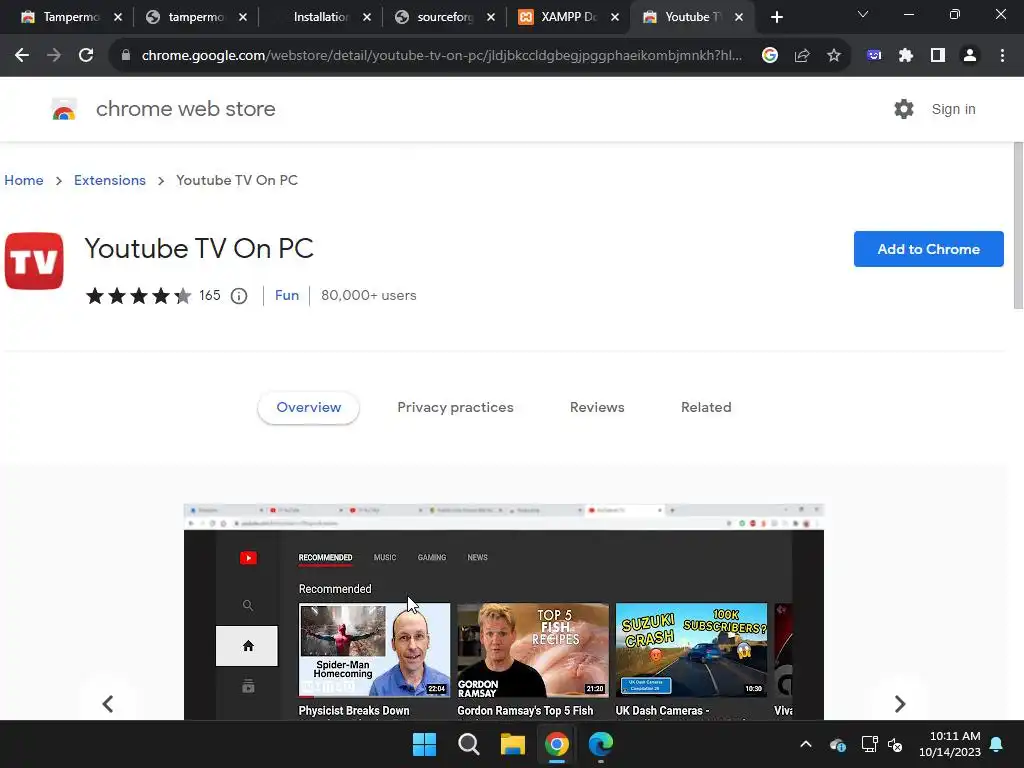Click the network display tray icon
Viewport: 1024px width, 768px height.
click(x=869, y=744)
